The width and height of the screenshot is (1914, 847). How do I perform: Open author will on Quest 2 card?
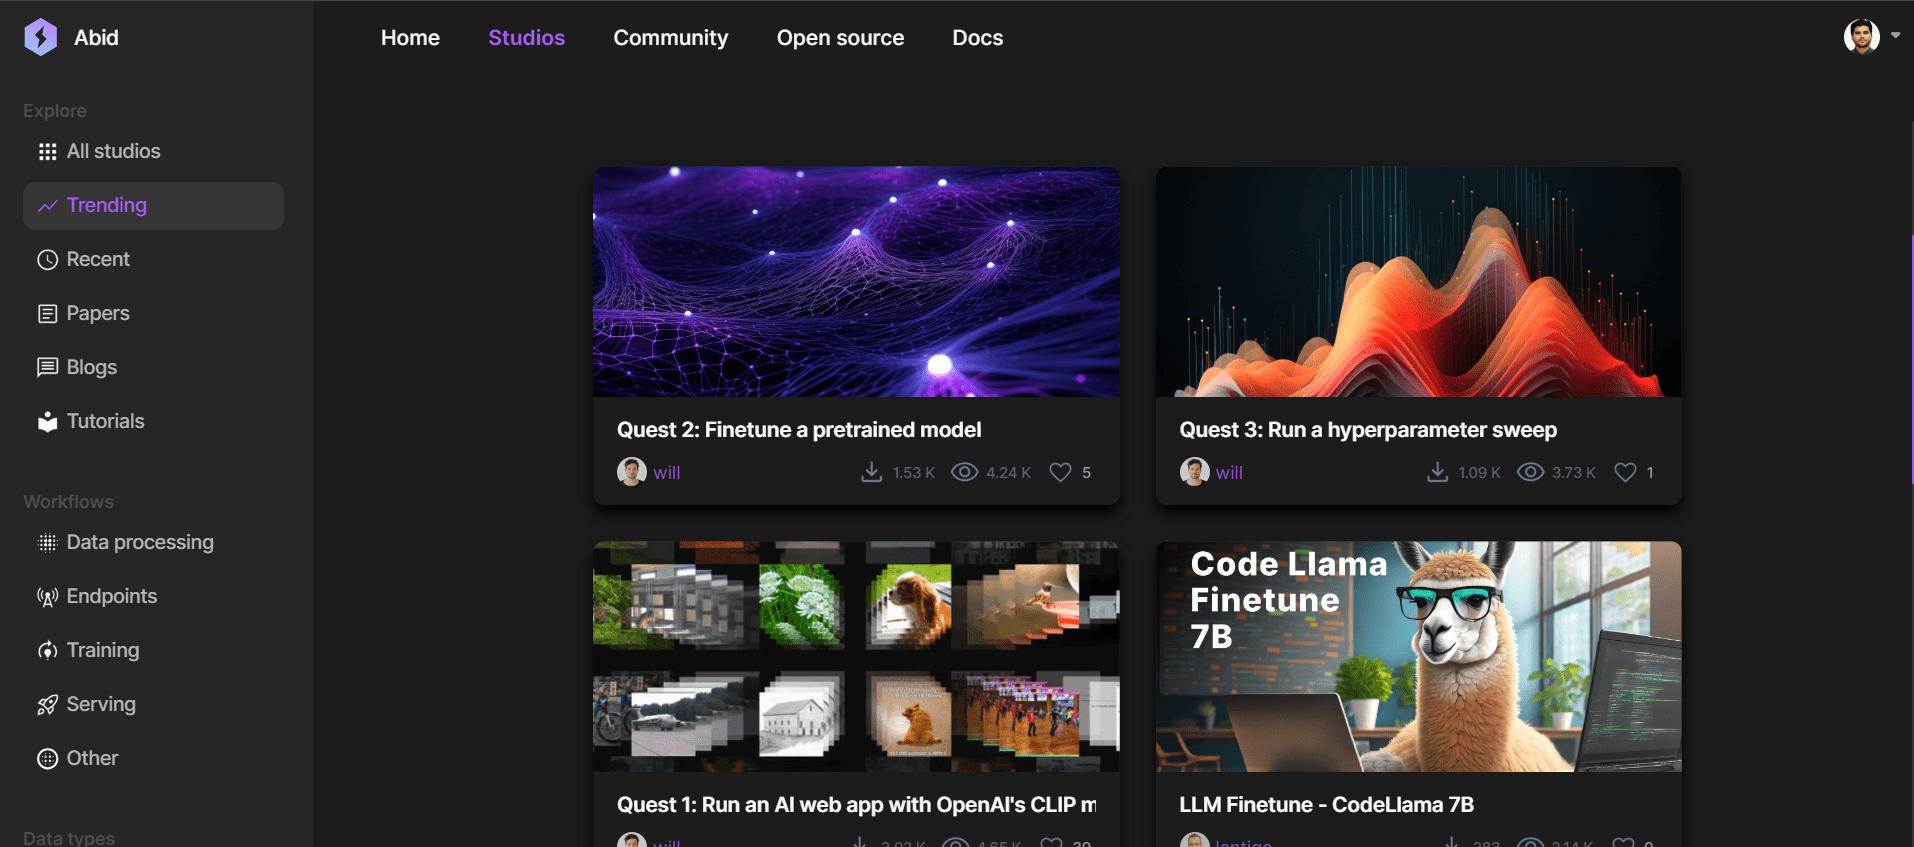[667, 473]
